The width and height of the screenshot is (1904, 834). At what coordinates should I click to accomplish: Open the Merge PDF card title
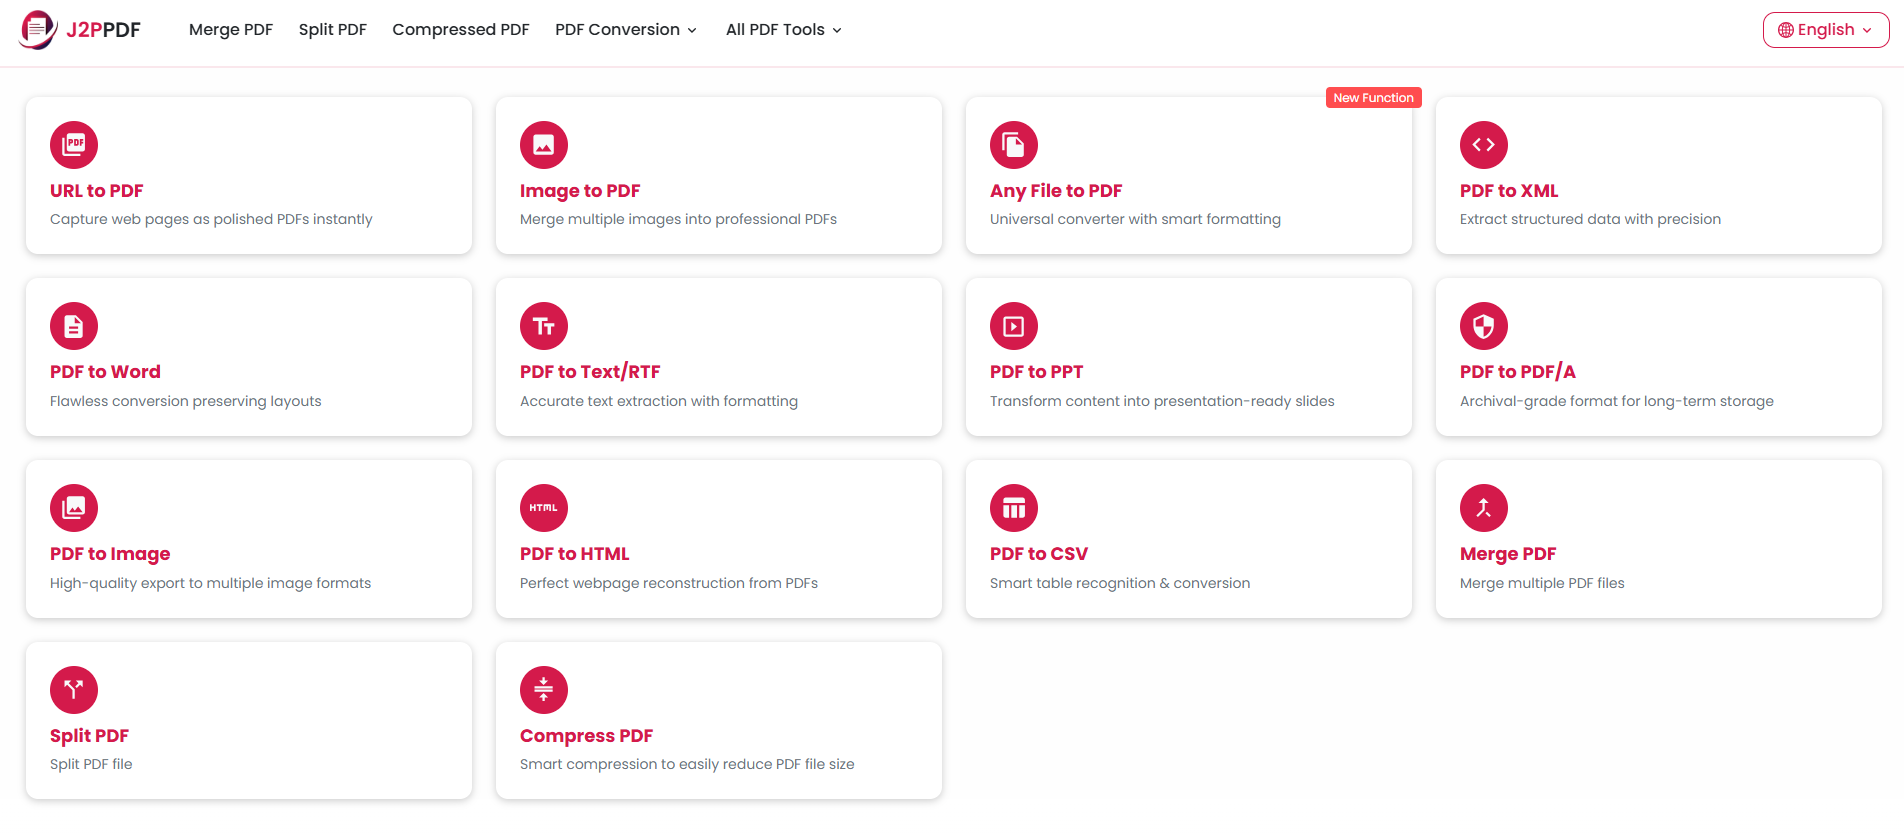click(1508, 554)
